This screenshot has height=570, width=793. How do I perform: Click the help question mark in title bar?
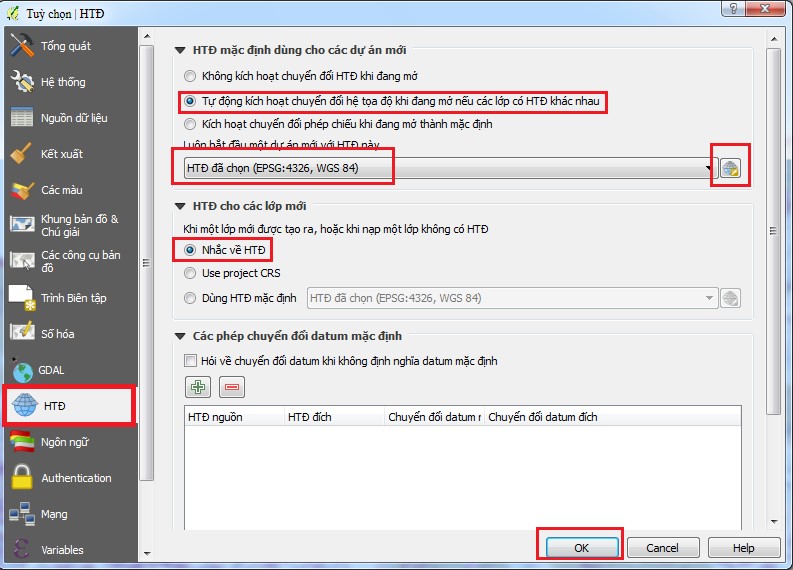click(x=733, y=9)
